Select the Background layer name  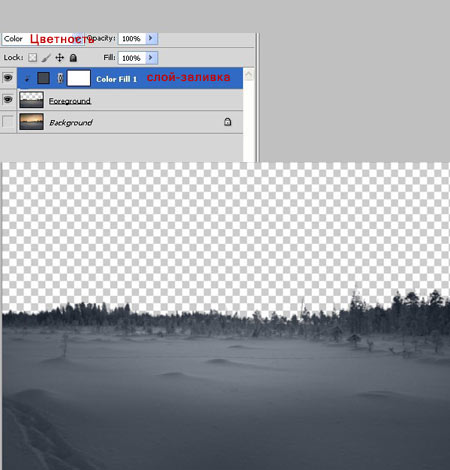[x=71, y=123]
